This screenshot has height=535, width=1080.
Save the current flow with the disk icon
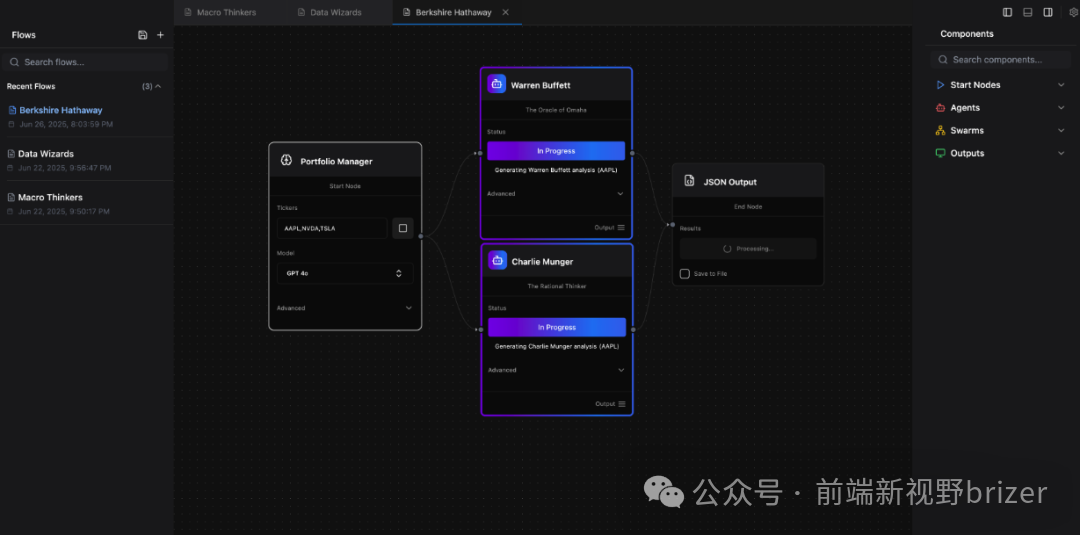click(143, 35)
